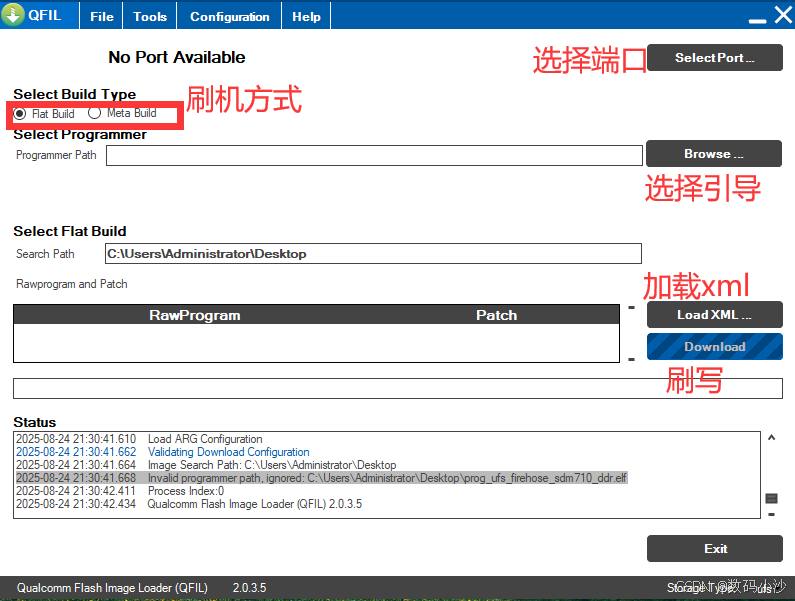Select the 'Qualcomm Flash Image Loader' log line
This screenshot has width=795, height=601.
[x=189, y=504]
